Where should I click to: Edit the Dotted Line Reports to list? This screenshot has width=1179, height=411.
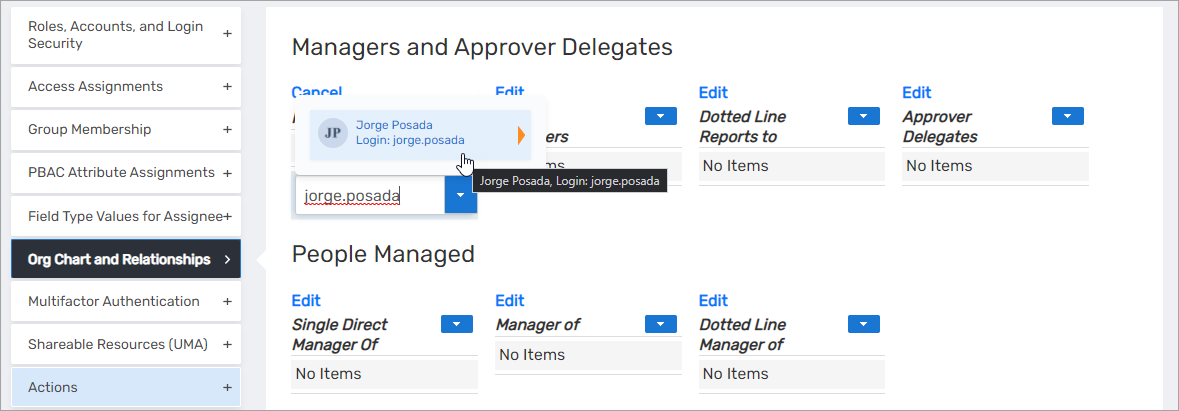click(x=713, y=92)
